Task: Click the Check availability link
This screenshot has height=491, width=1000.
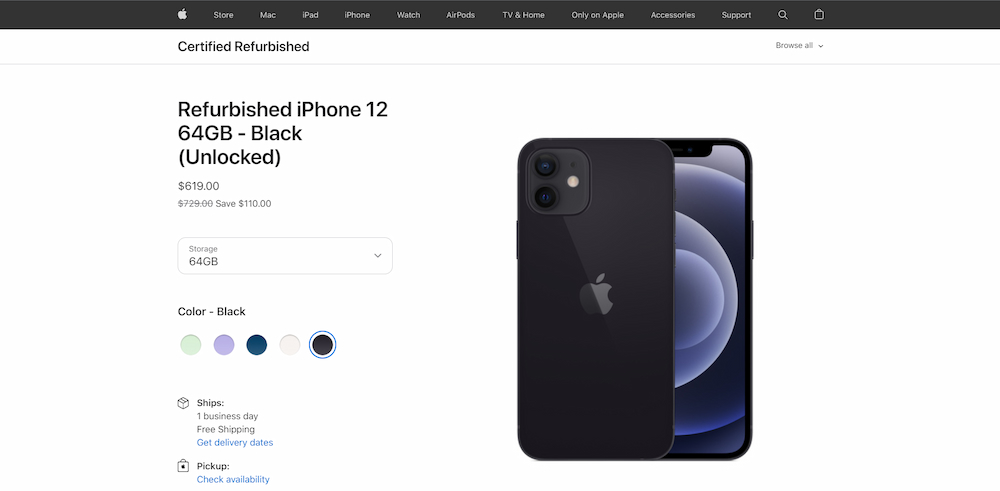Action: point(233,480)
